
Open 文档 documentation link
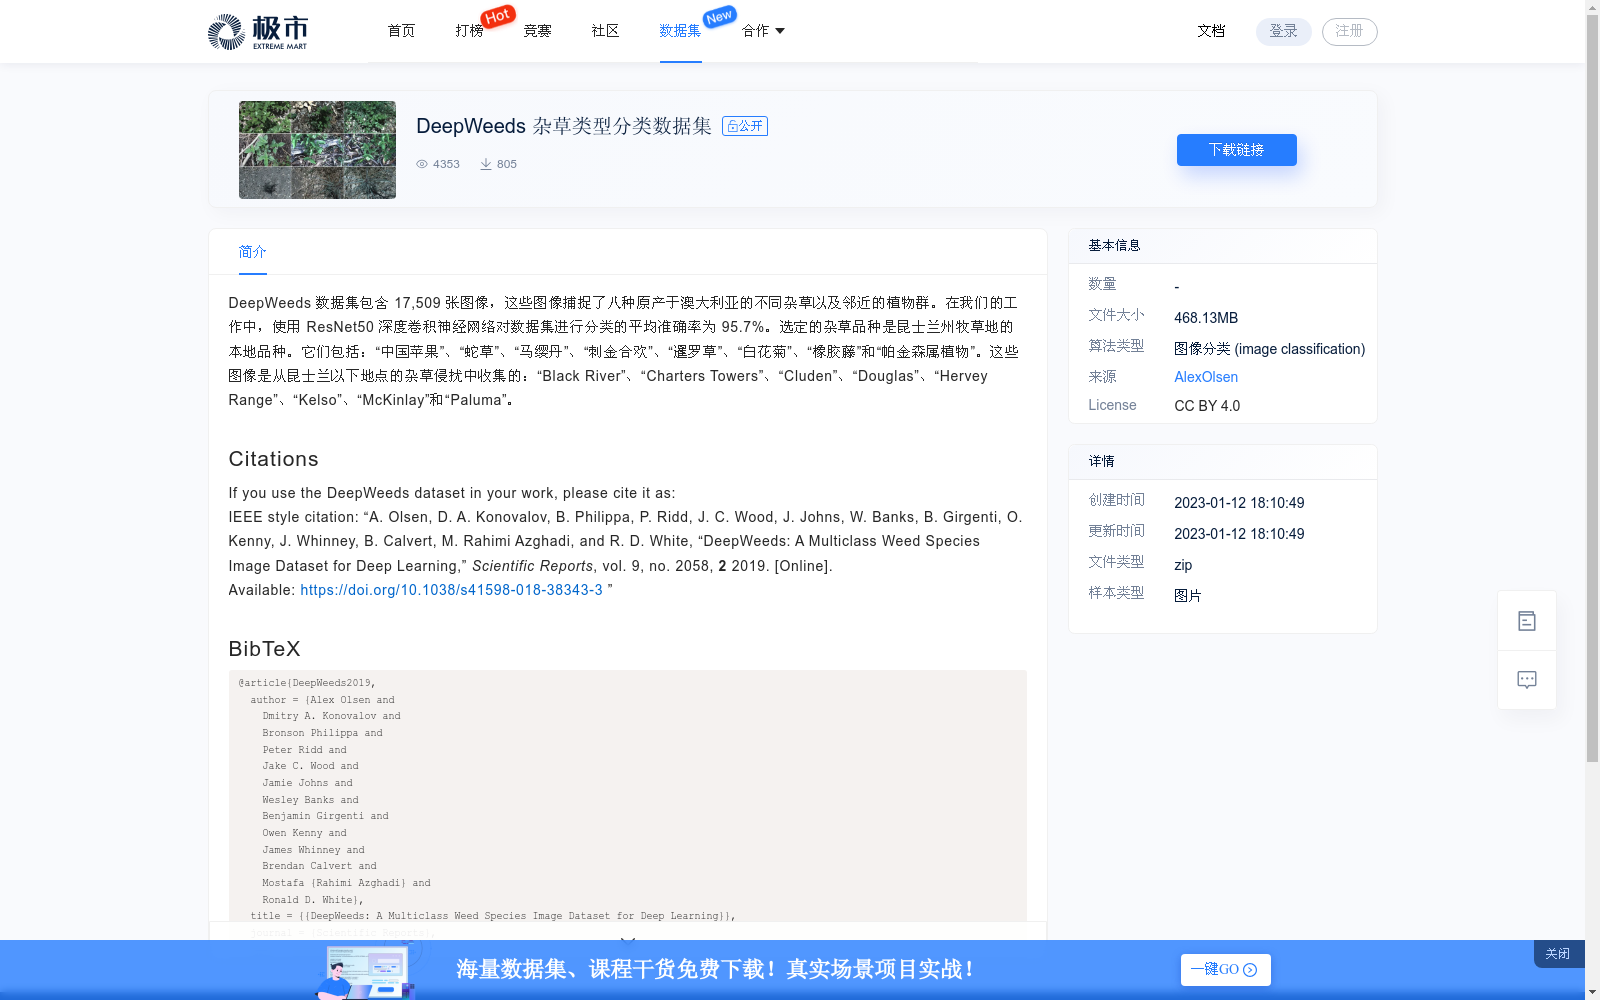click(1211, 31)
